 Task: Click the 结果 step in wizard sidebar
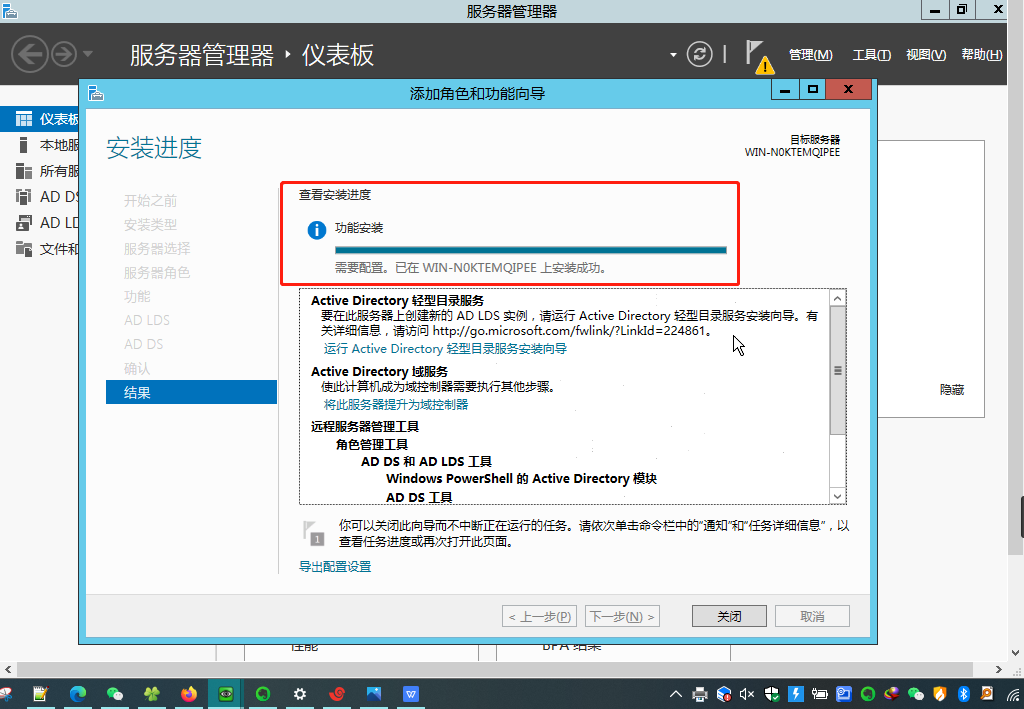point(191,392)
